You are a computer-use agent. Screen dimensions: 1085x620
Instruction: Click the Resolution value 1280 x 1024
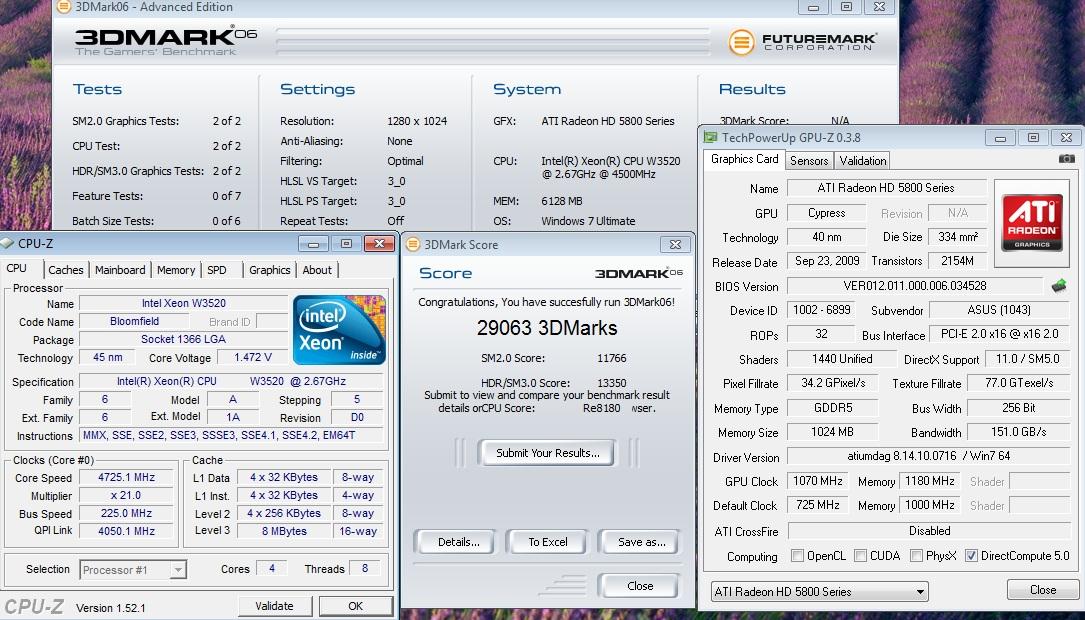[417, 120]
